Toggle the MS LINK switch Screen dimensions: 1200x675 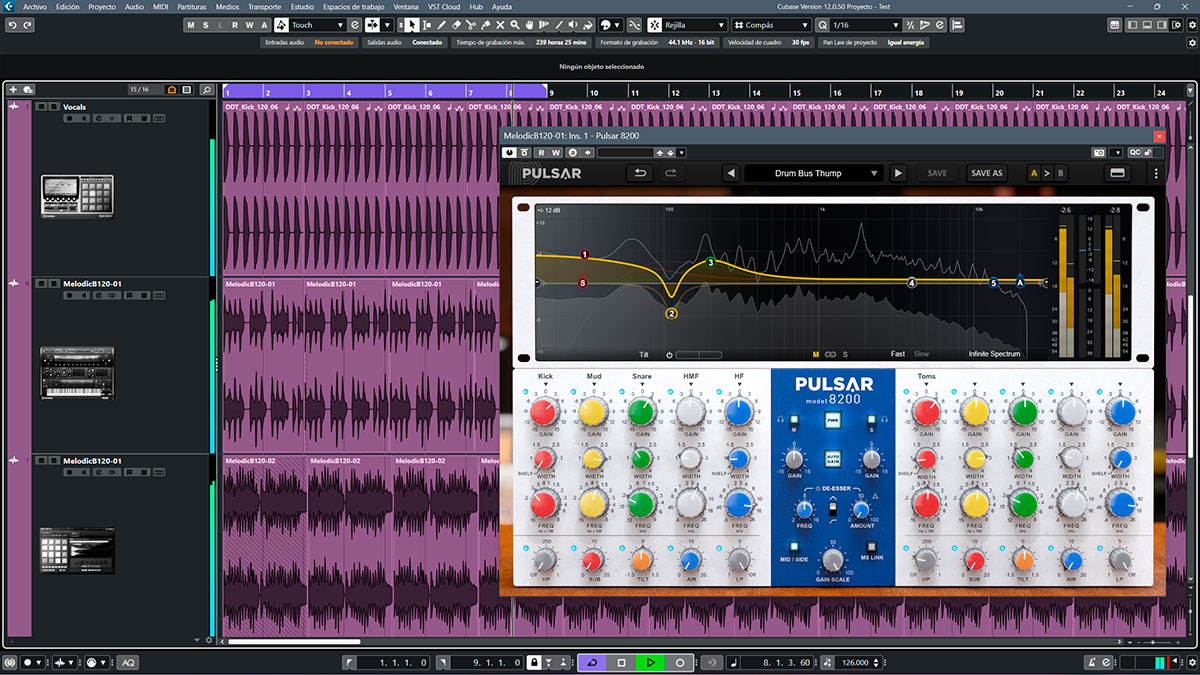click(871, 547)
